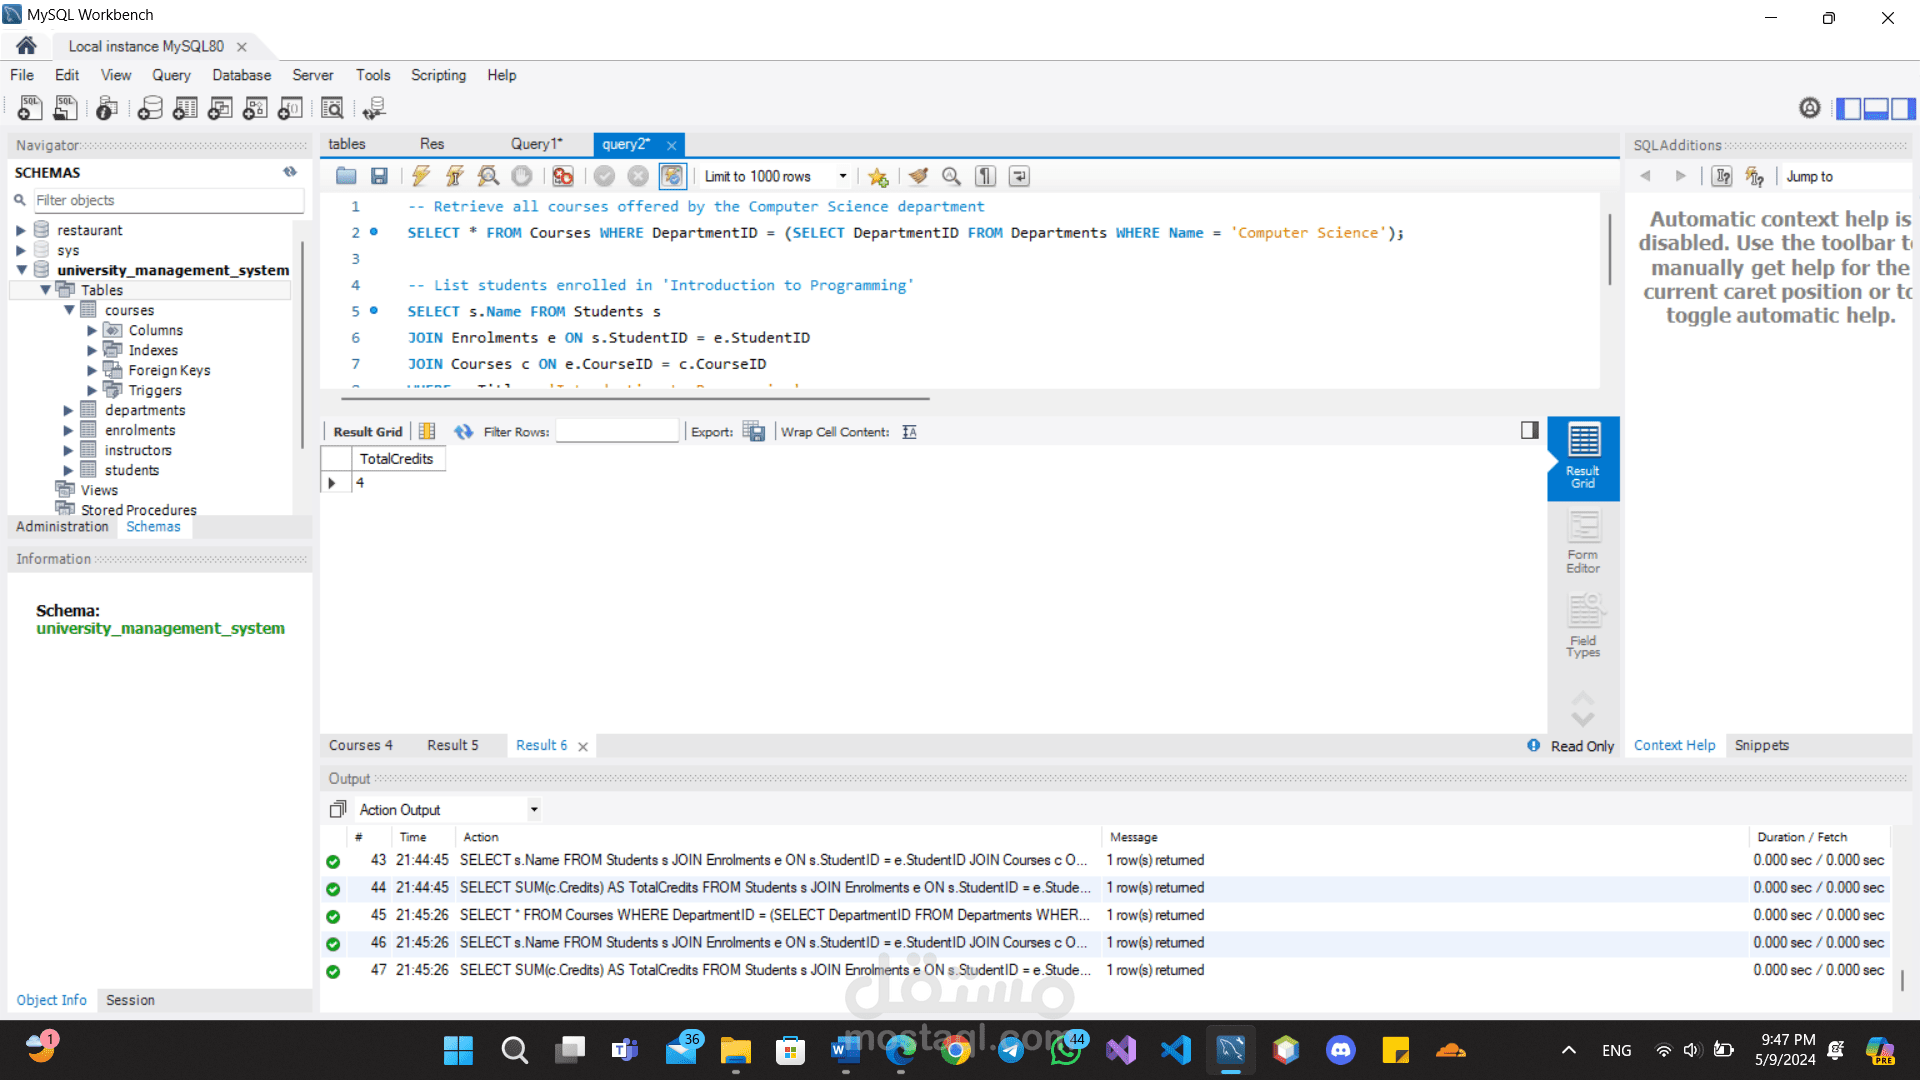Open SQL file using the folder icon
Image resolution: width=1920 pixels, height=1080 pixels.
[x=346, y=176]
